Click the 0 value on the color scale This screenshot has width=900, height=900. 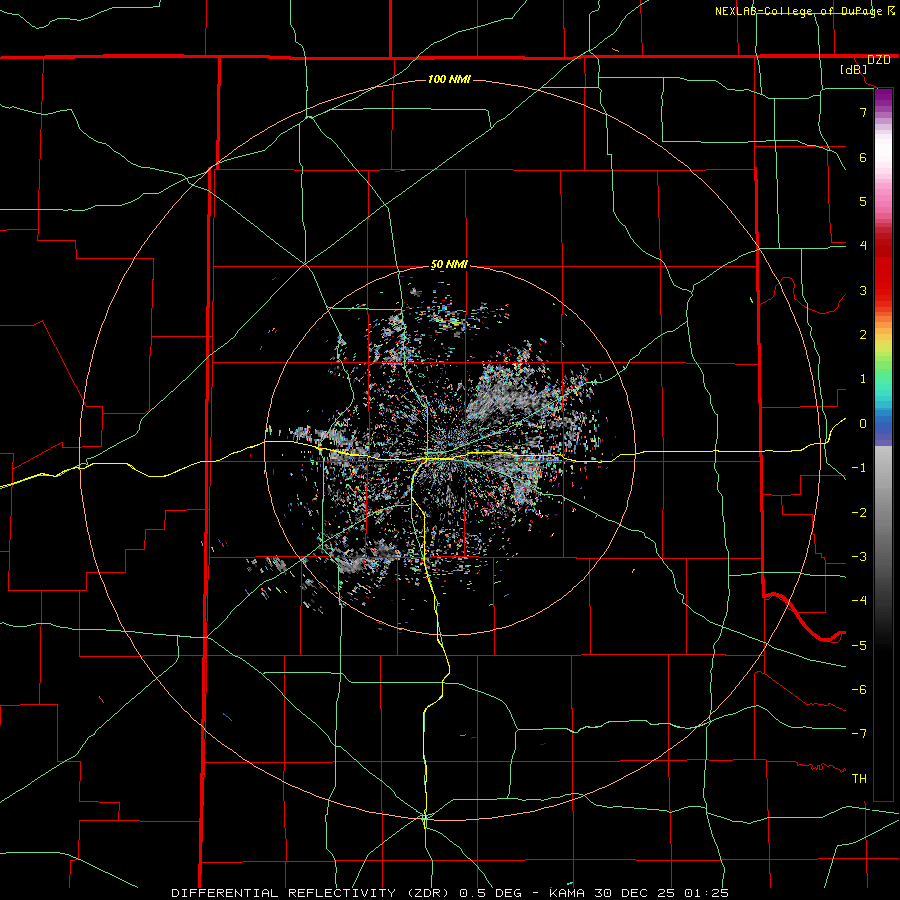click(x=863, y=424)
